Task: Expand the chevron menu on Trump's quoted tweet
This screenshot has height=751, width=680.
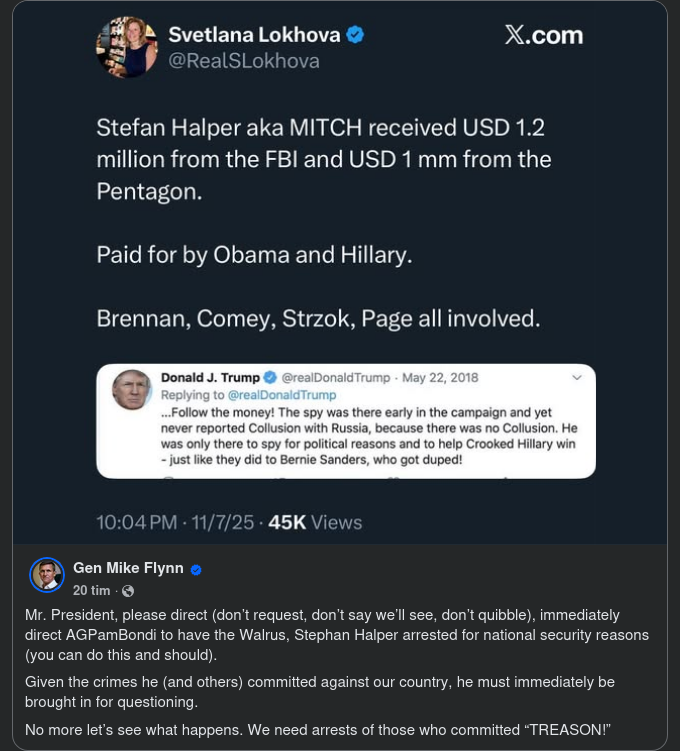Action: (x=576, y=378)
